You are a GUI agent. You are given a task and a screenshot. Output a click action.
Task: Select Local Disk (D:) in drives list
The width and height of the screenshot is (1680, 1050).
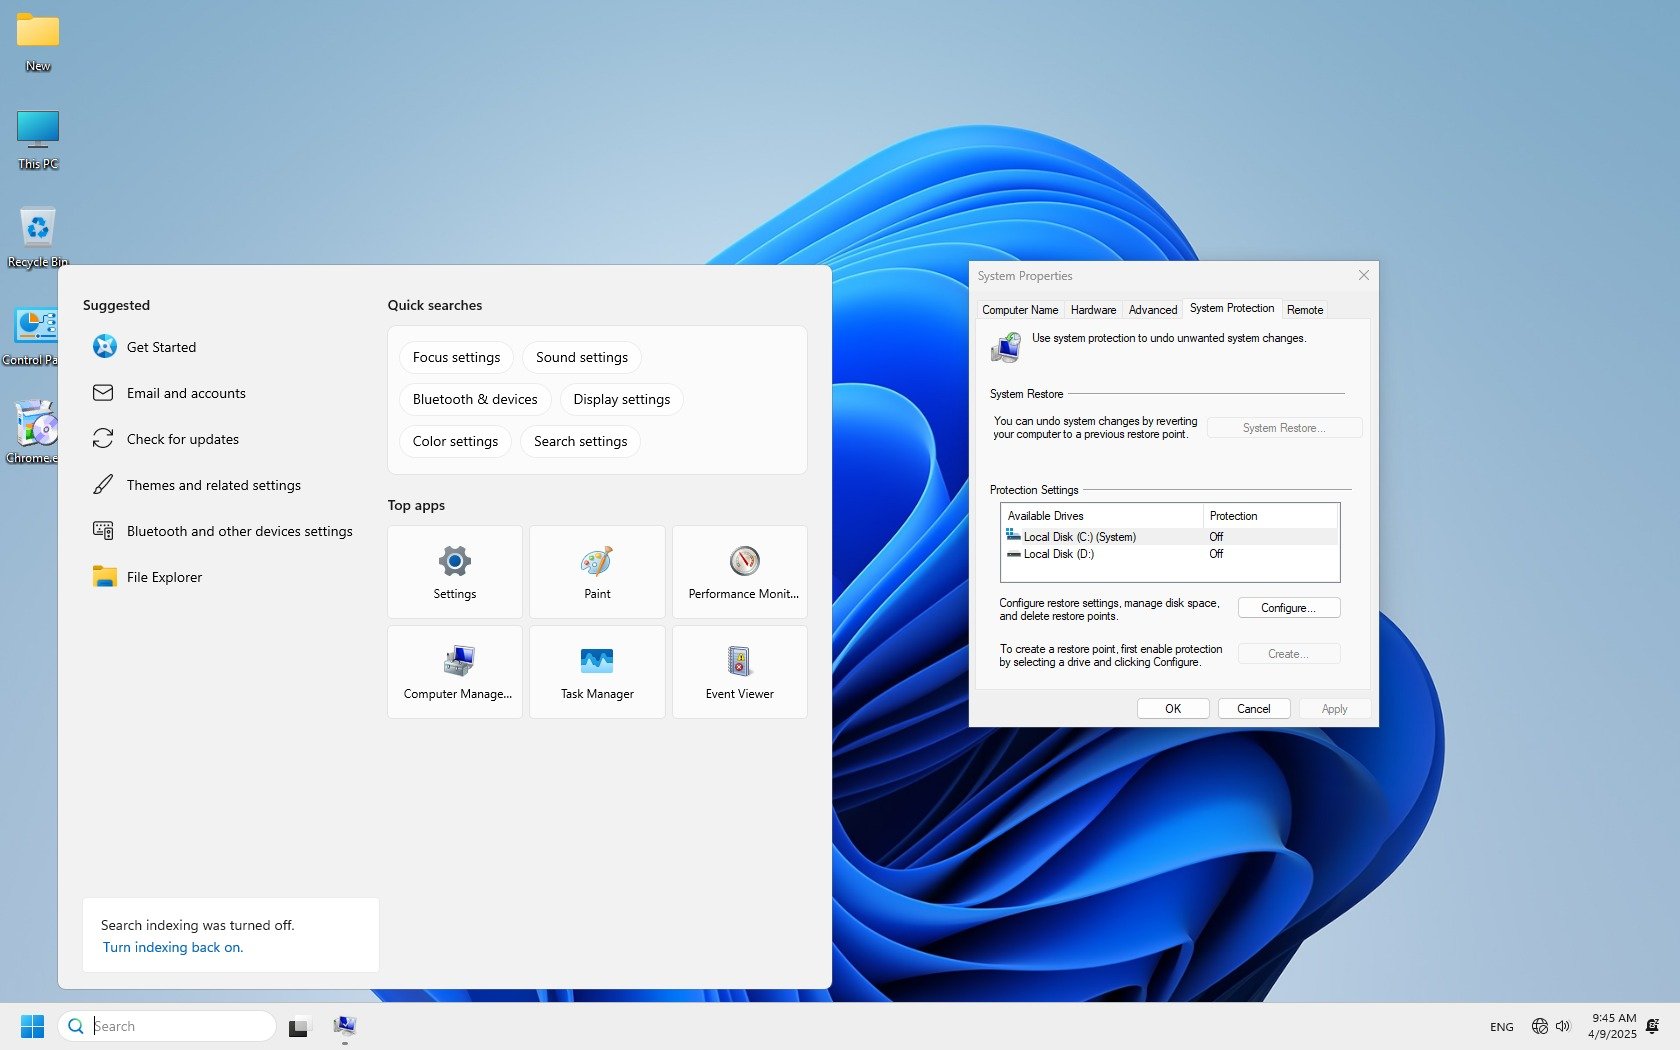click(x=1058, y=554)
